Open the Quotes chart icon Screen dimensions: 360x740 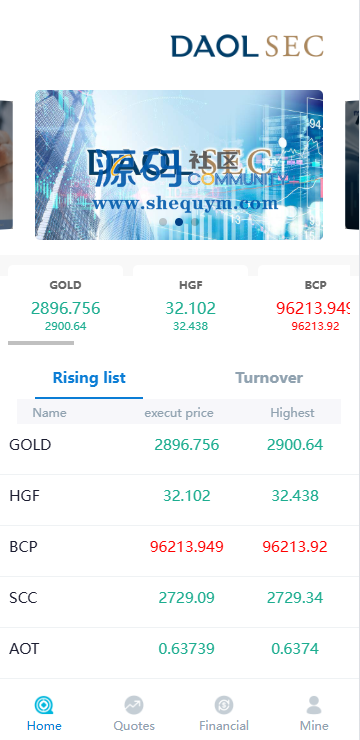click(x=134, y=706)
